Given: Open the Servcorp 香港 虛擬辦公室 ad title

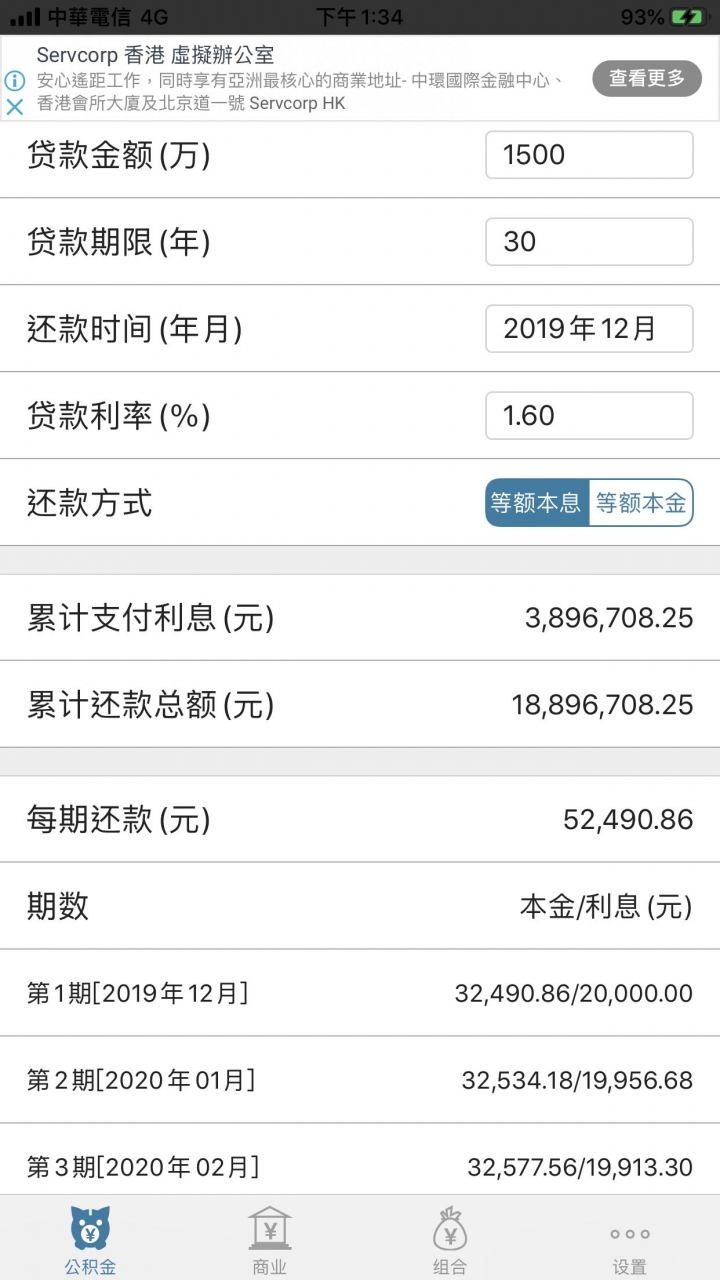Looking at the screenshot, I should point(155,55).
